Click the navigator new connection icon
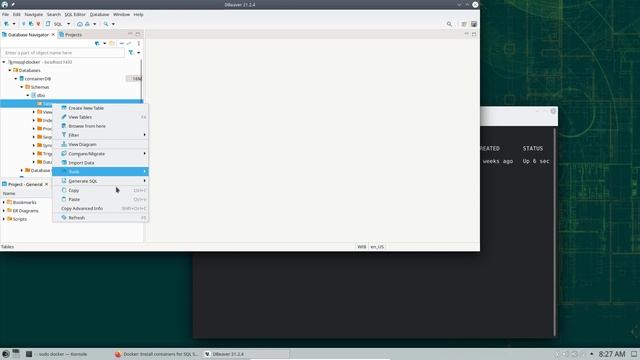Screen dimensions: 640x360 click(x=97, y=43)
